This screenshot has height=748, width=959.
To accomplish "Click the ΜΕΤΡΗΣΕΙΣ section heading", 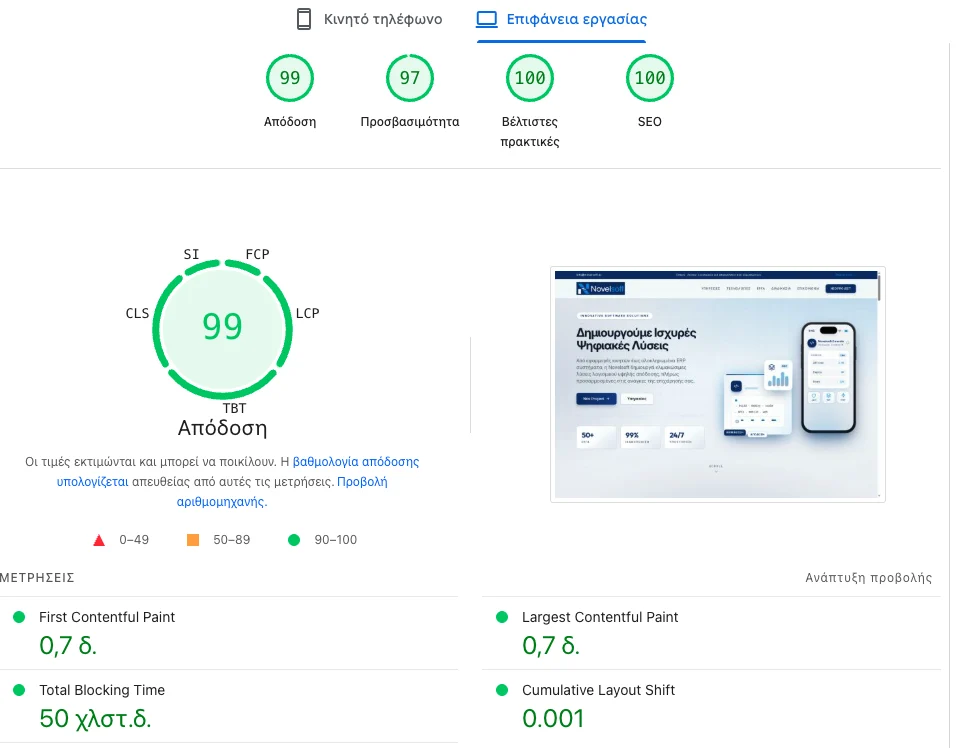I will (x=37, y=577).
